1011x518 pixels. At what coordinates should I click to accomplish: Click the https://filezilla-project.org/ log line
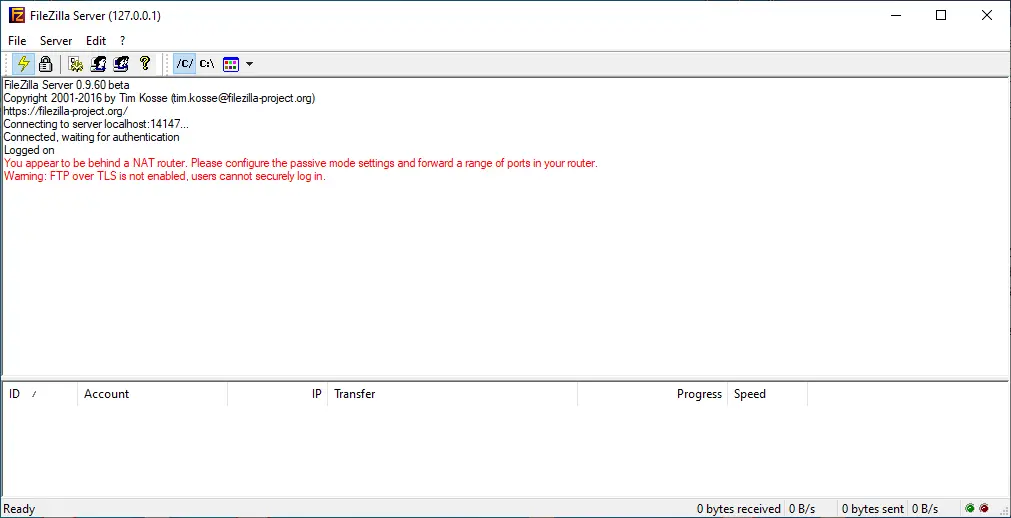tap(66, 111)
